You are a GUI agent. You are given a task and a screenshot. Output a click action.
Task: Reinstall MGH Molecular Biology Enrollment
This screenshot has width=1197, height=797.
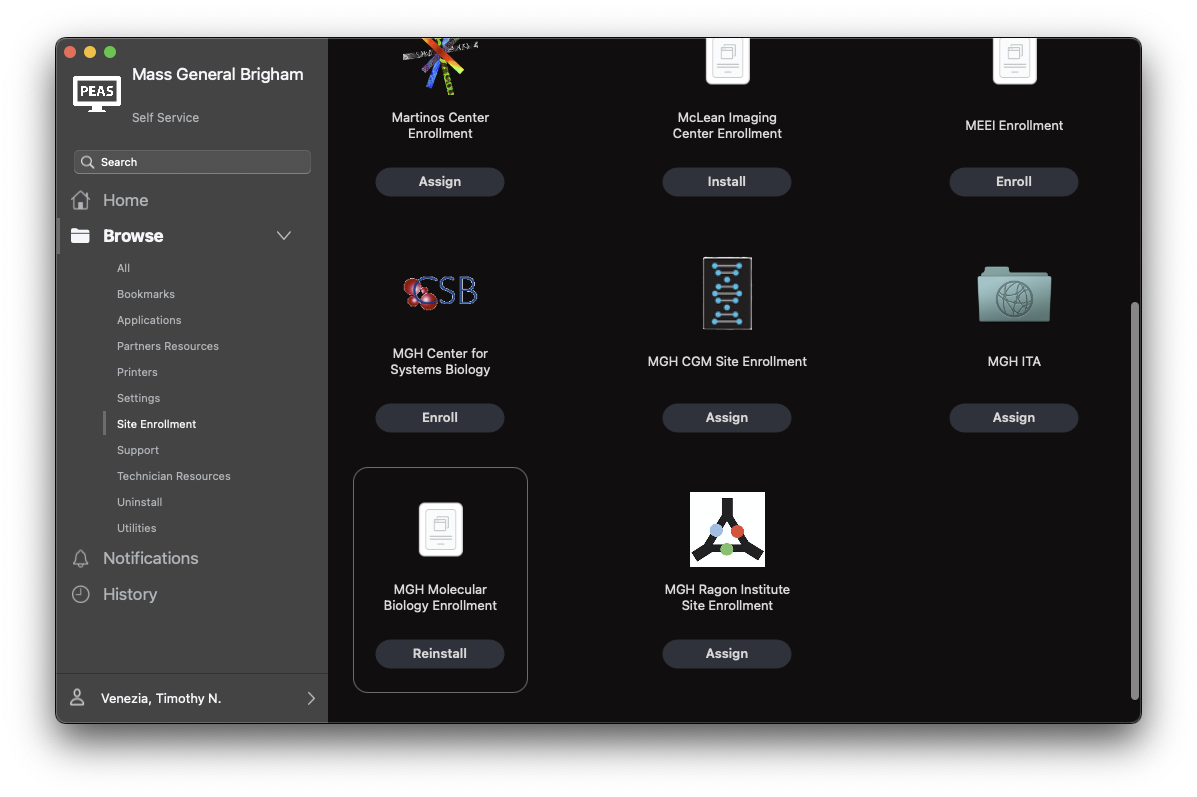tap(440, 653)
